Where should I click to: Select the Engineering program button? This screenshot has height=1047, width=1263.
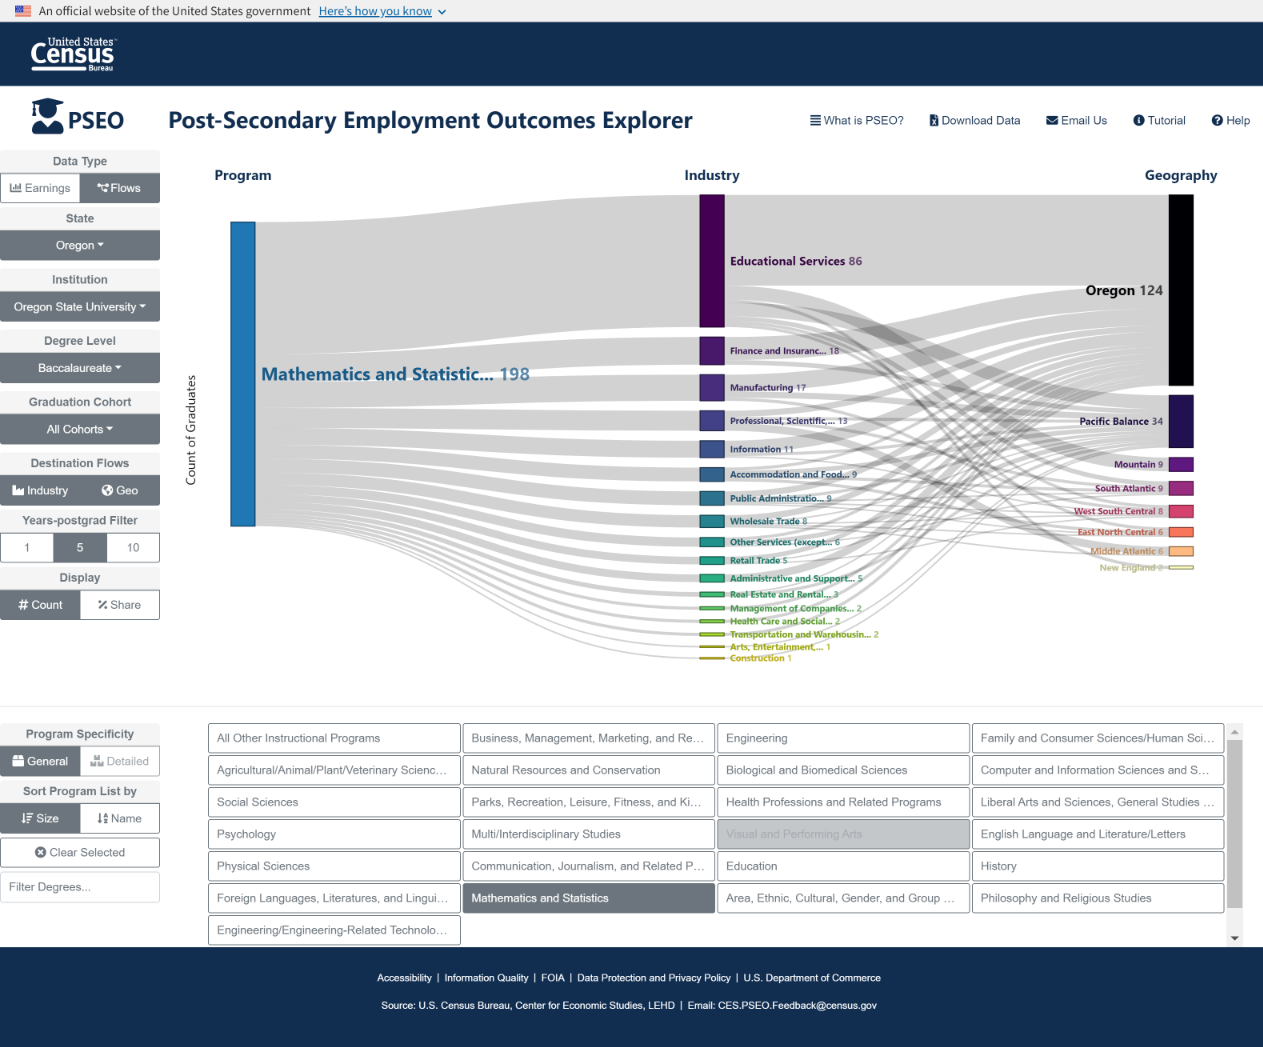coord(842,738)
